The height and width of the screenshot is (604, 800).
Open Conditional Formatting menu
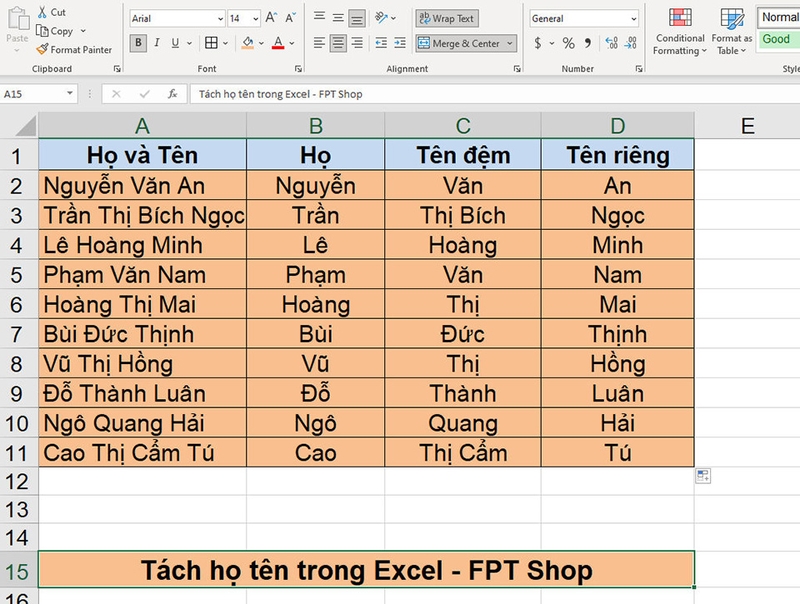(x=680, y=32)
